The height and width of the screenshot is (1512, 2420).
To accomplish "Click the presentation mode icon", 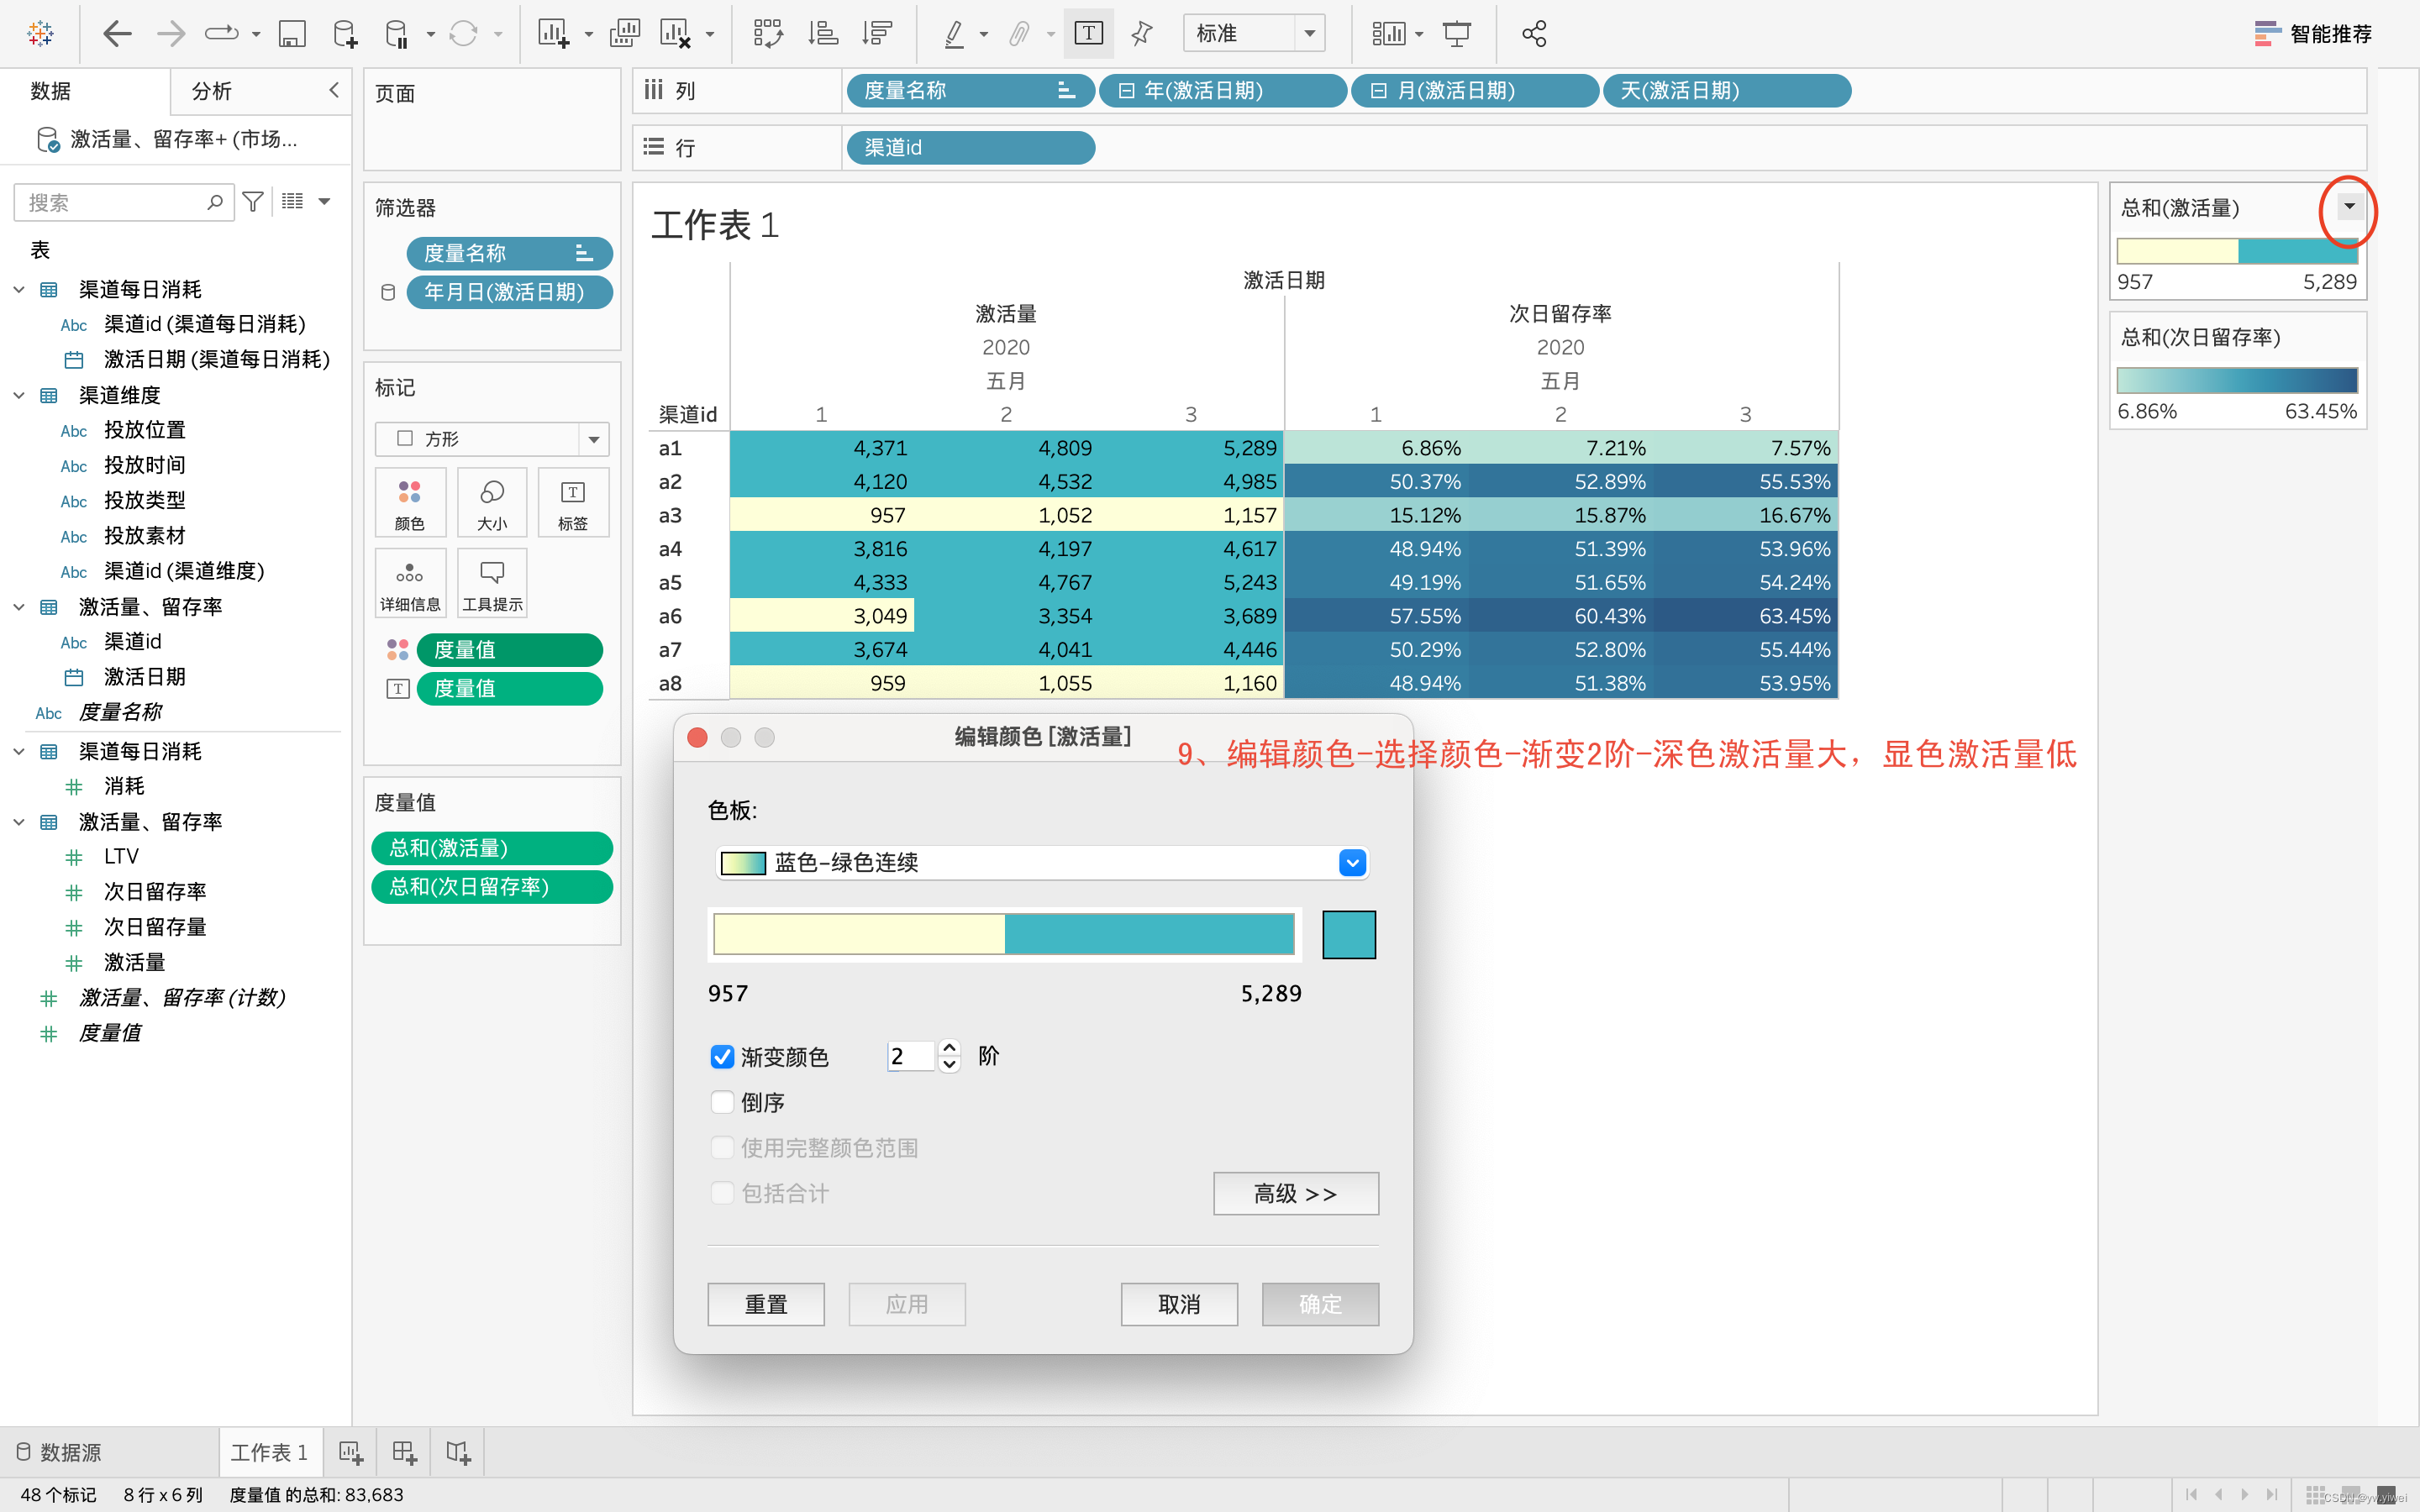I will coord(1457,34).
